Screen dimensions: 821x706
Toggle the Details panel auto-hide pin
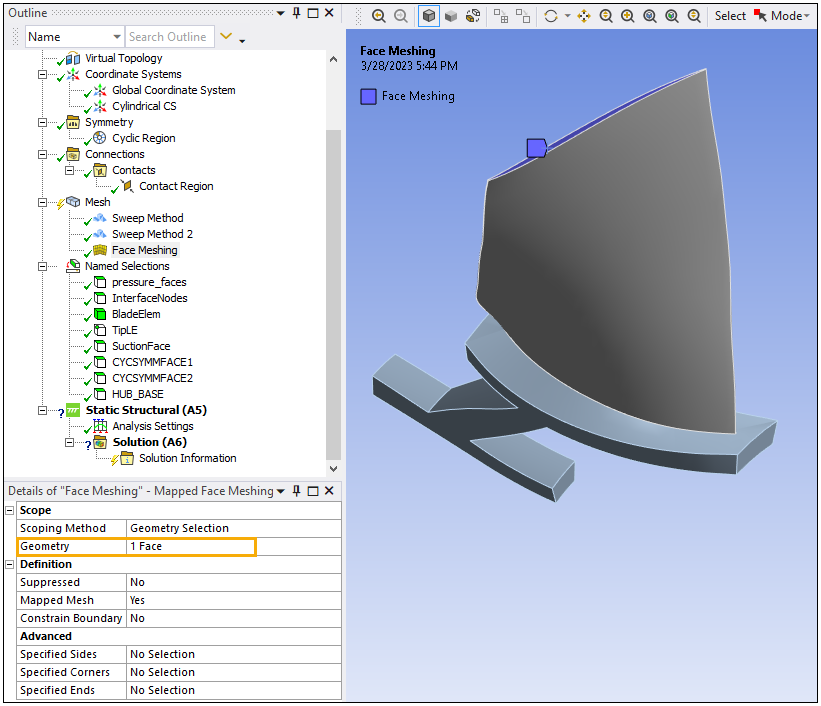[x=296, y=491]
